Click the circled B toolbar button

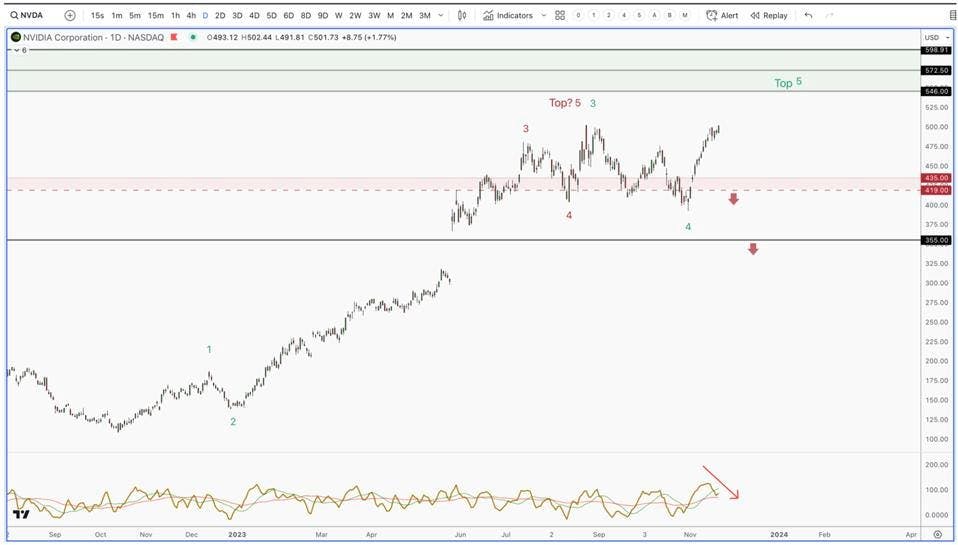(670, 15)
